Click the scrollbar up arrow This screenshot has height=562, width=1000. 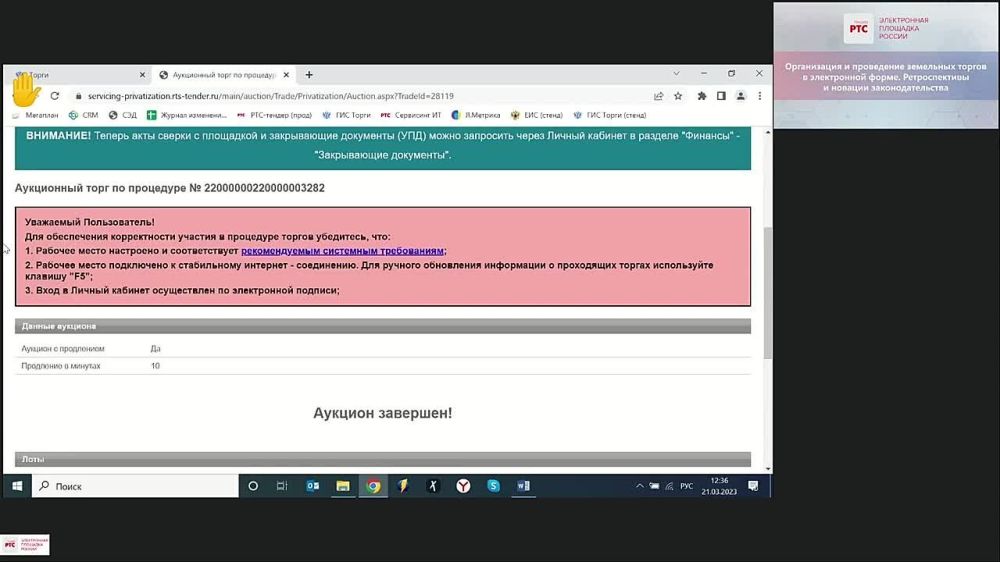coord(767,132)
